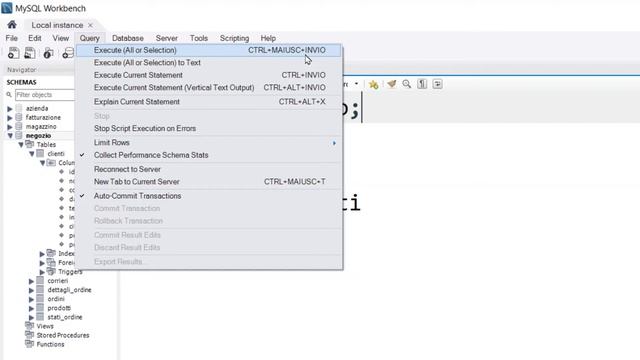The image size is (640, 360).
Task: Open the Database menu
Action: (x=128, y=38)
